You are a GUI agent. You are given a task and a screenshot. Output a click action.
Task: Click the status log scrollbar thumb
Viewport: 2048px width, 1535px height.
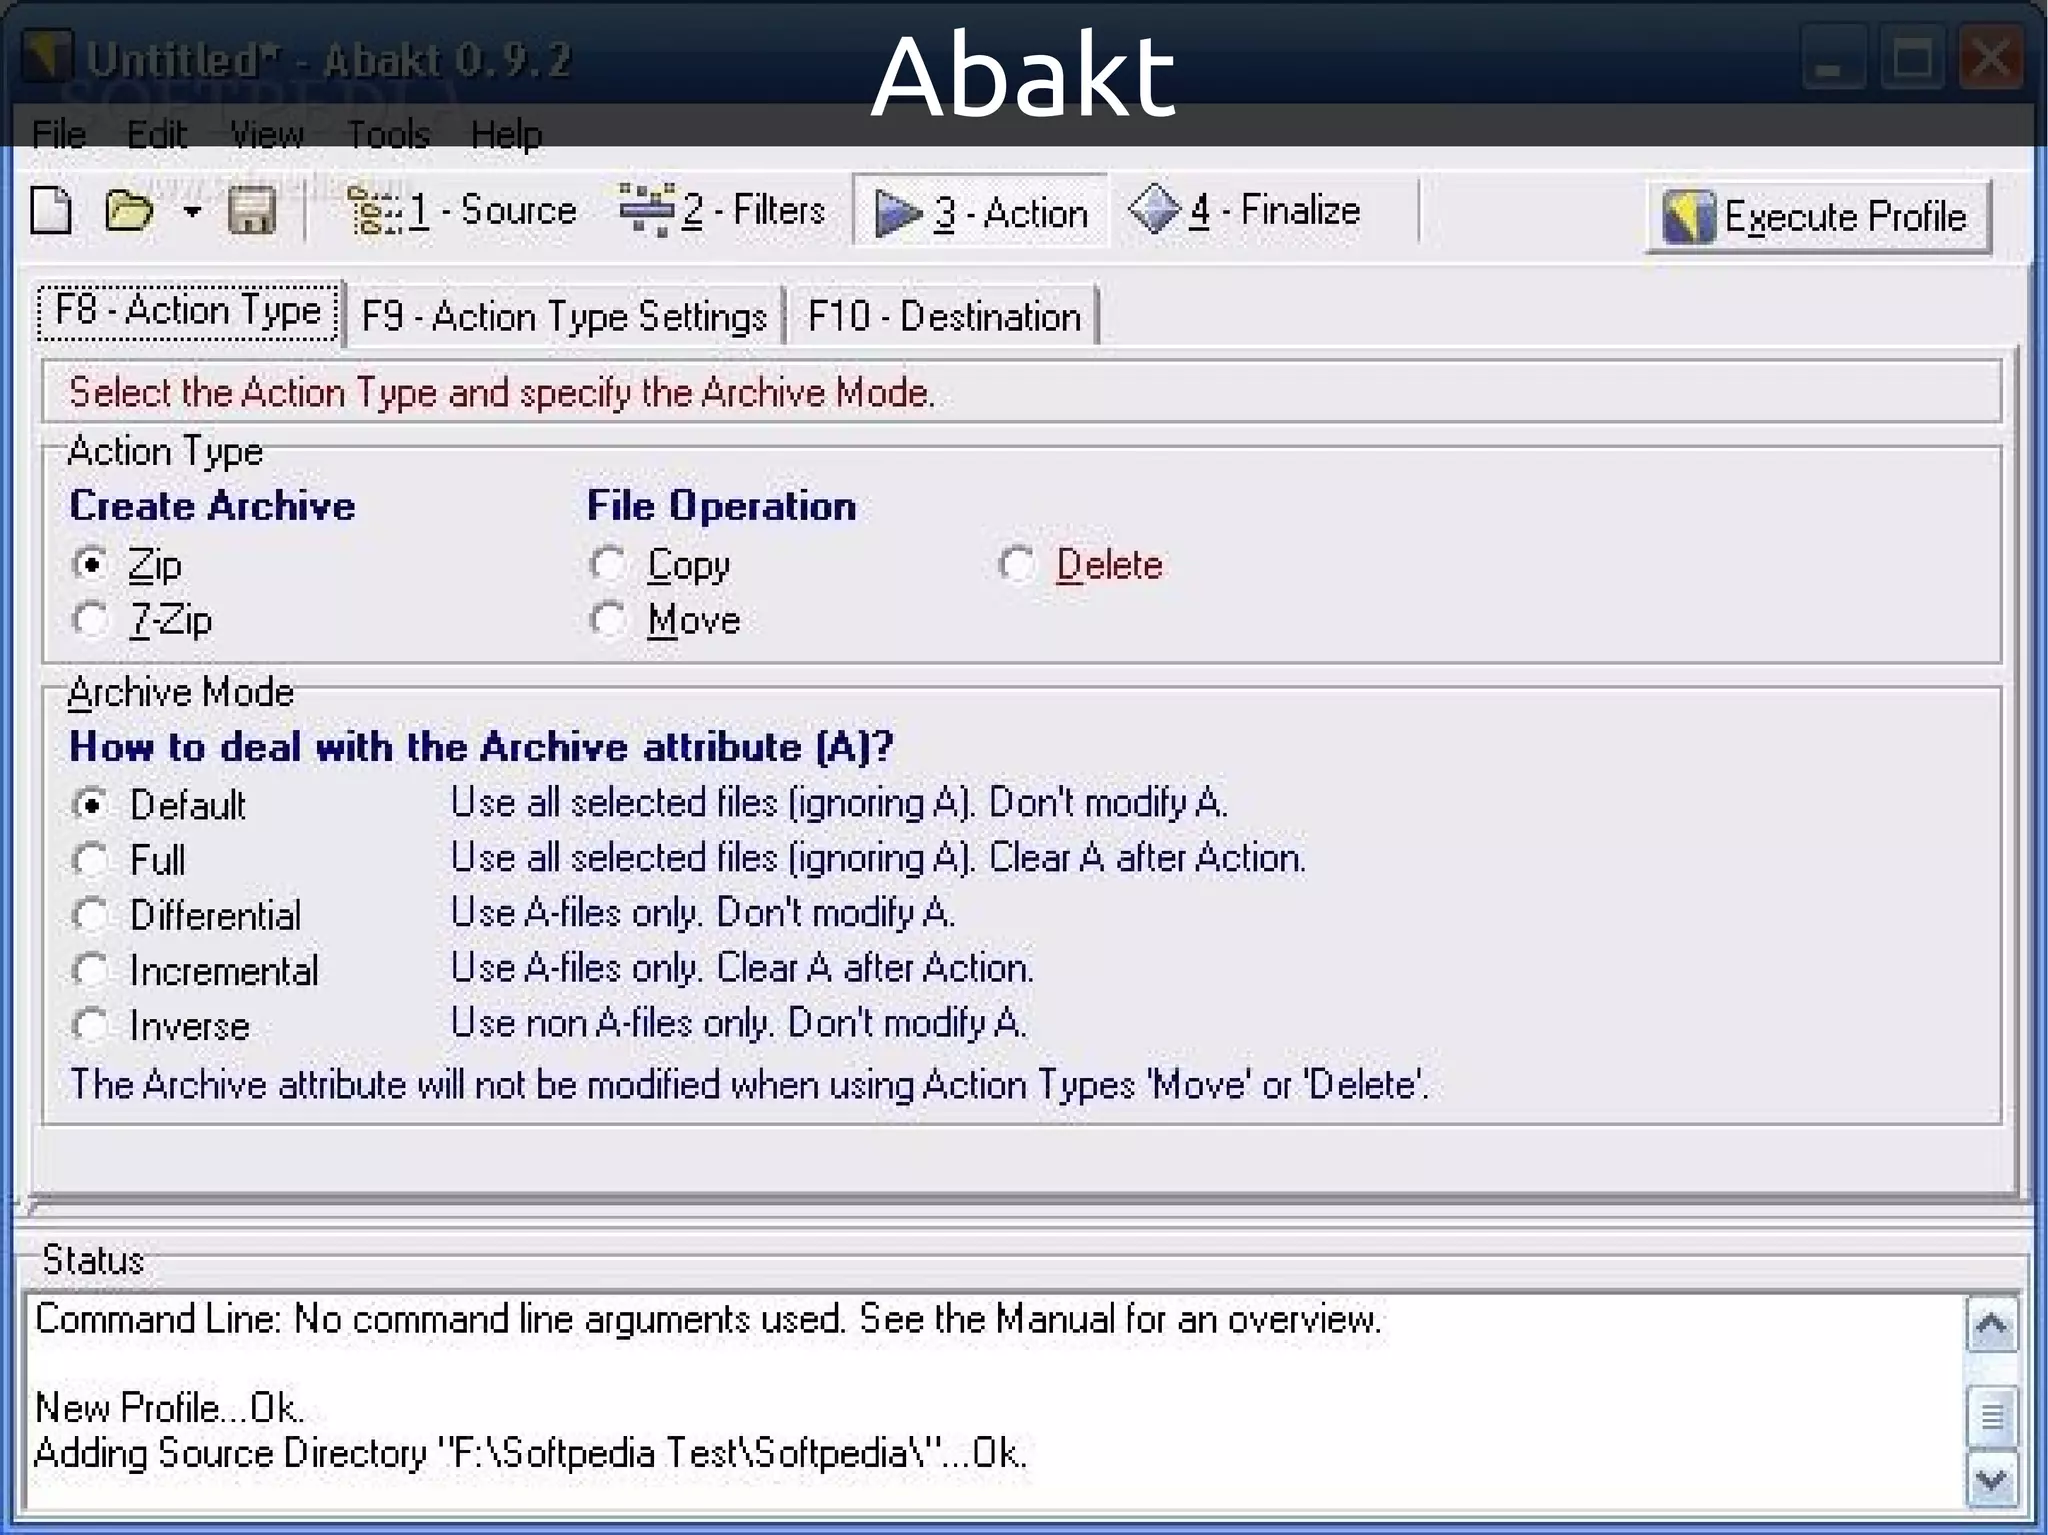tap(1991, 1416)
